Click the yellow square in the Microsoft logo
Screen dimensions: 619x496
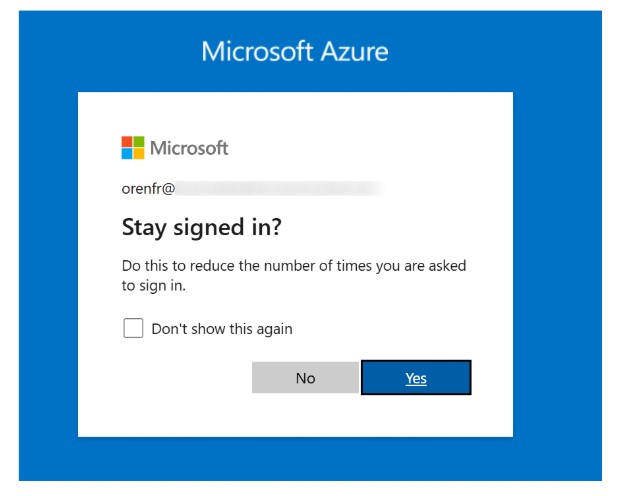(x=139, y=154)
